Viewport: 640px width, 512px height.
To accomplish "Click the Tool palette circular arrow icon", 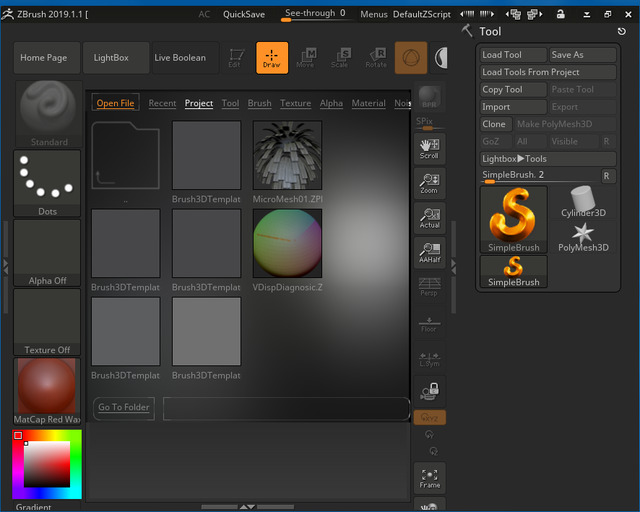I will tap(621, 31).
